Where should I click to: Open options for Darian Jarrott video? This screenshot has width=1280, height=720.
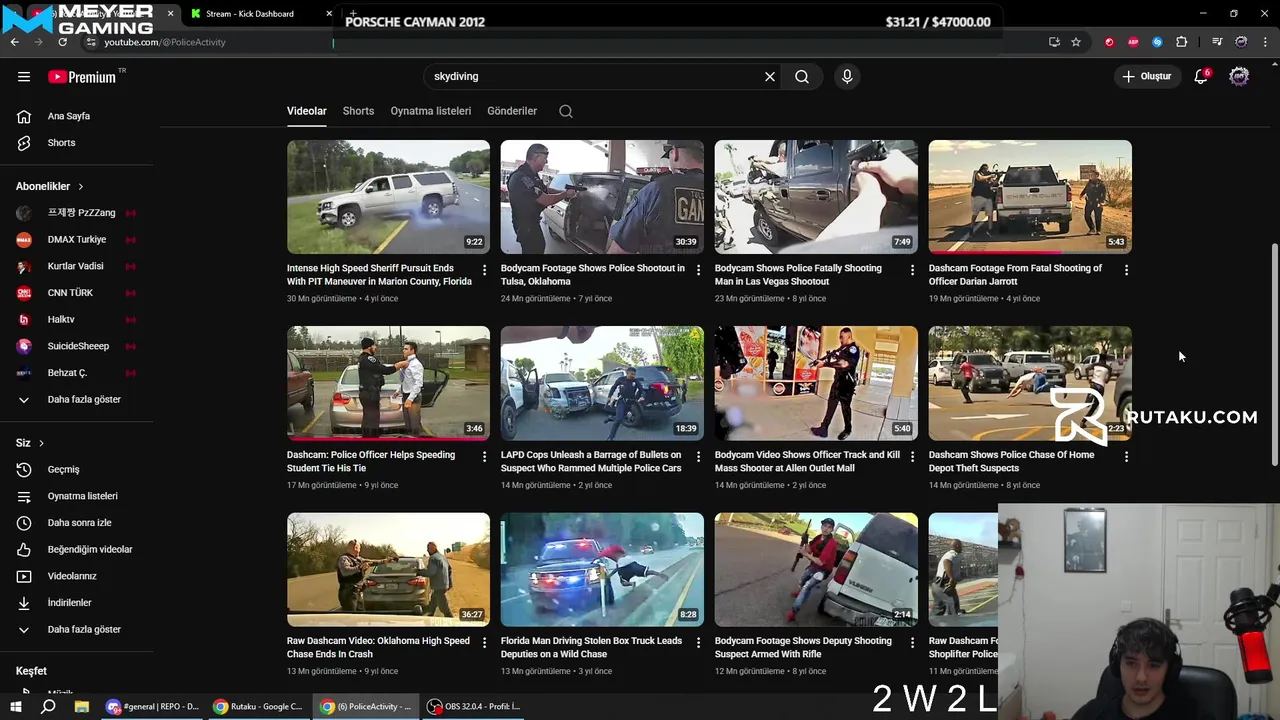(x=1126, y=270)
